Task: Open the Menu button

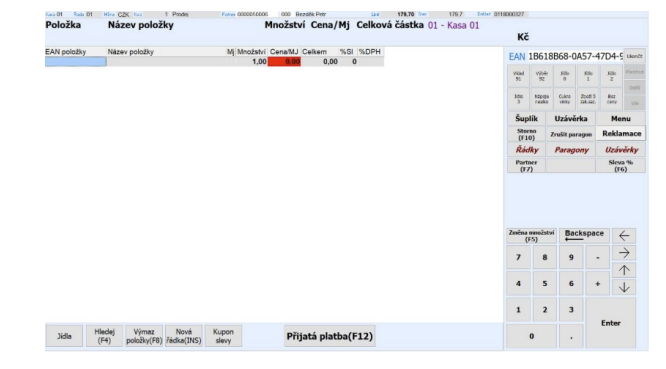Action: pos(621,118)
